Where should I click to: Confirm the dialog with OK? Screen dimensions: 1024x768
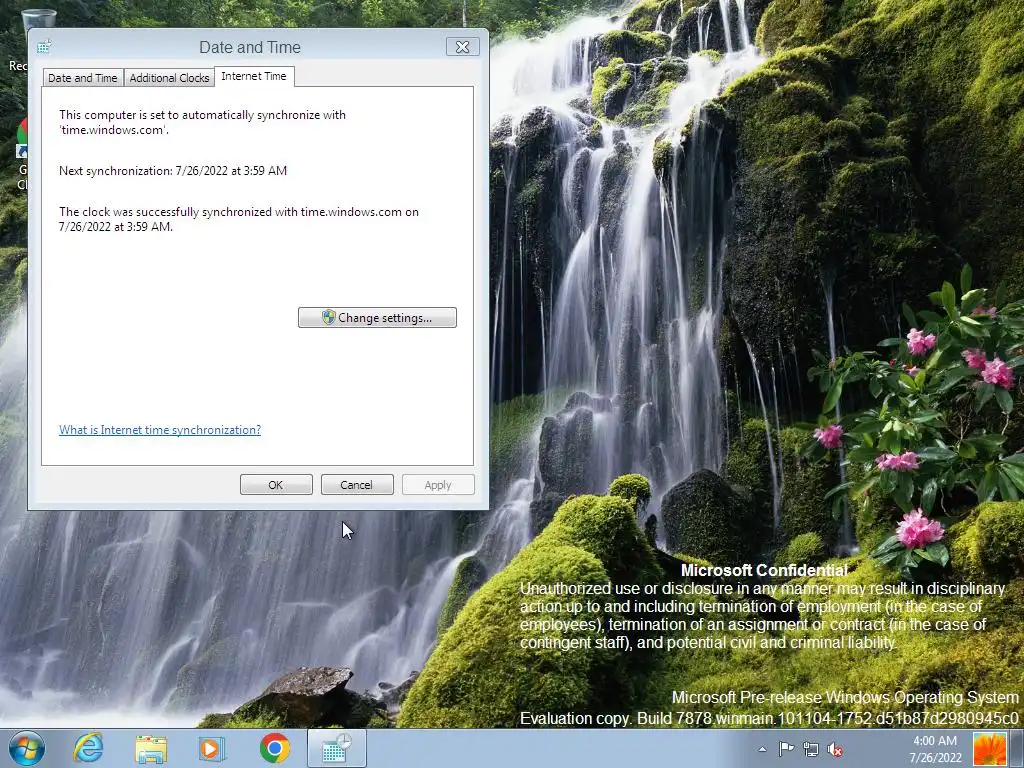(276, 485)
